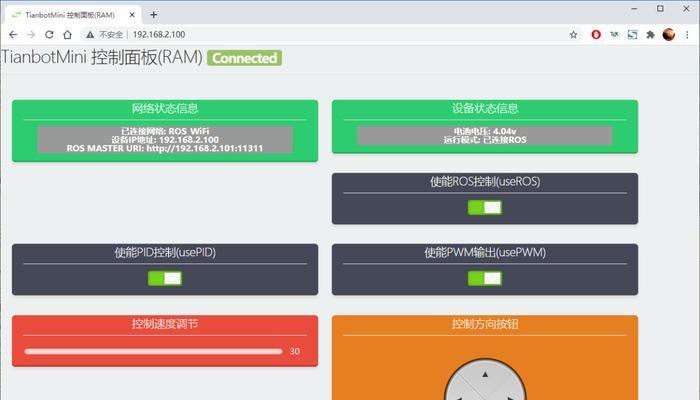
Task: Go back with the browser back arrow
Action: (x=13, y=34)
